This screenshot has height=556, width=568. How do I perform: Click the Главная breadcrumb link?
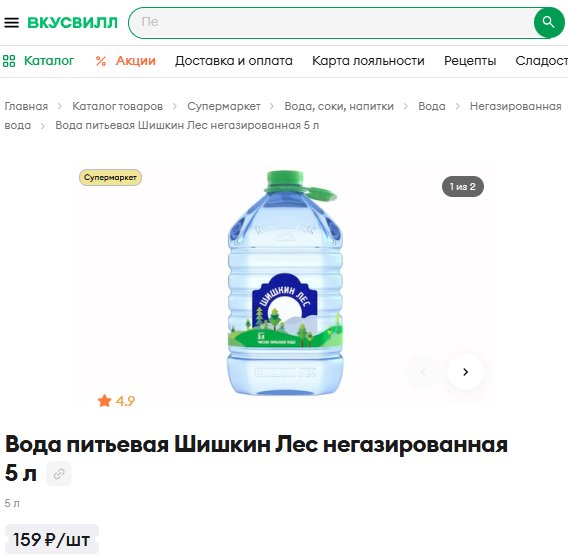point(26,106)
